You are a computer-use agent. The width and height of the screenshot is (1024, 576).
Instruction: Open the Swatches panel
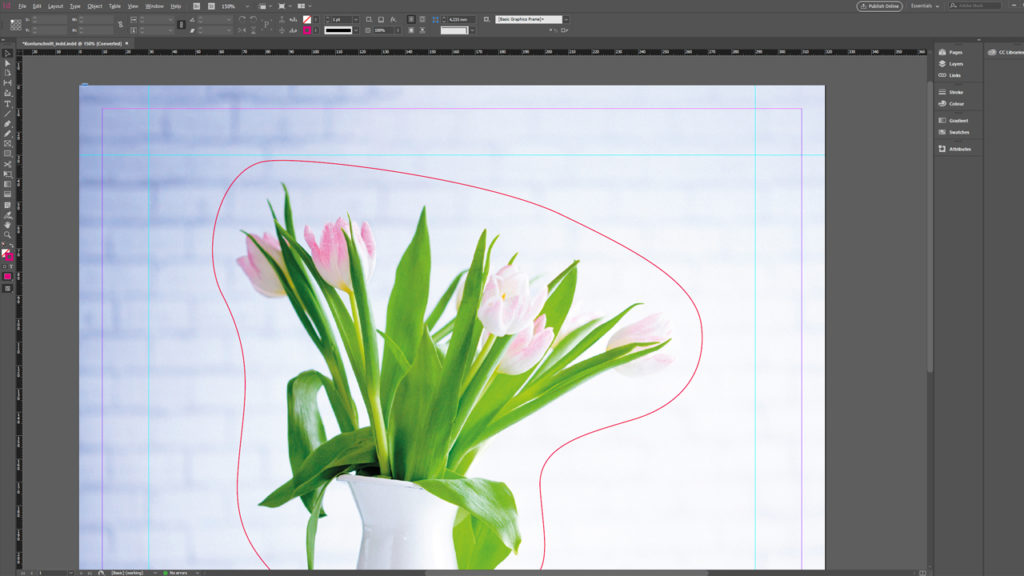957,132
